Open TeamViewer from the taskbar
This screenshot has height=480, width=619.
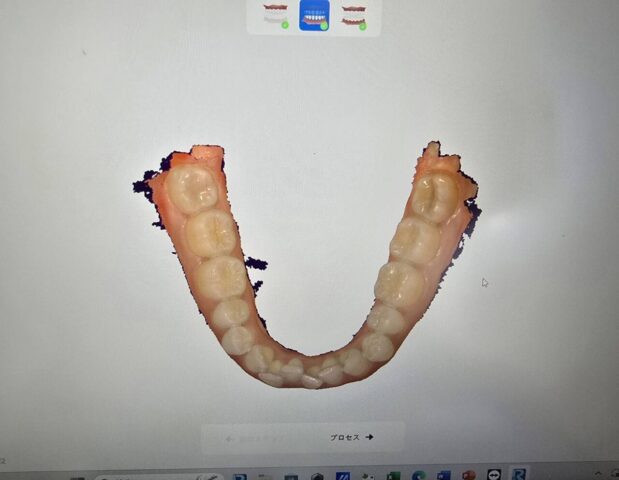494,476
